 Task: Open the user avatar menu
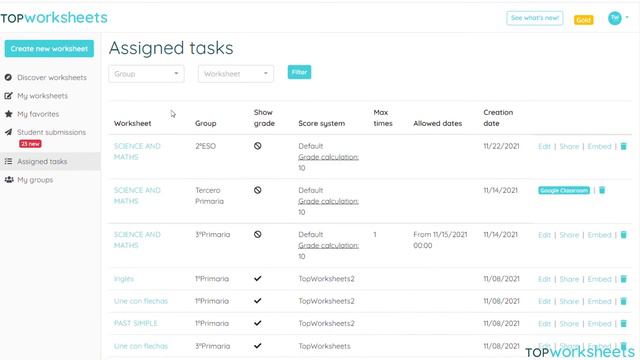coord(614,18)
